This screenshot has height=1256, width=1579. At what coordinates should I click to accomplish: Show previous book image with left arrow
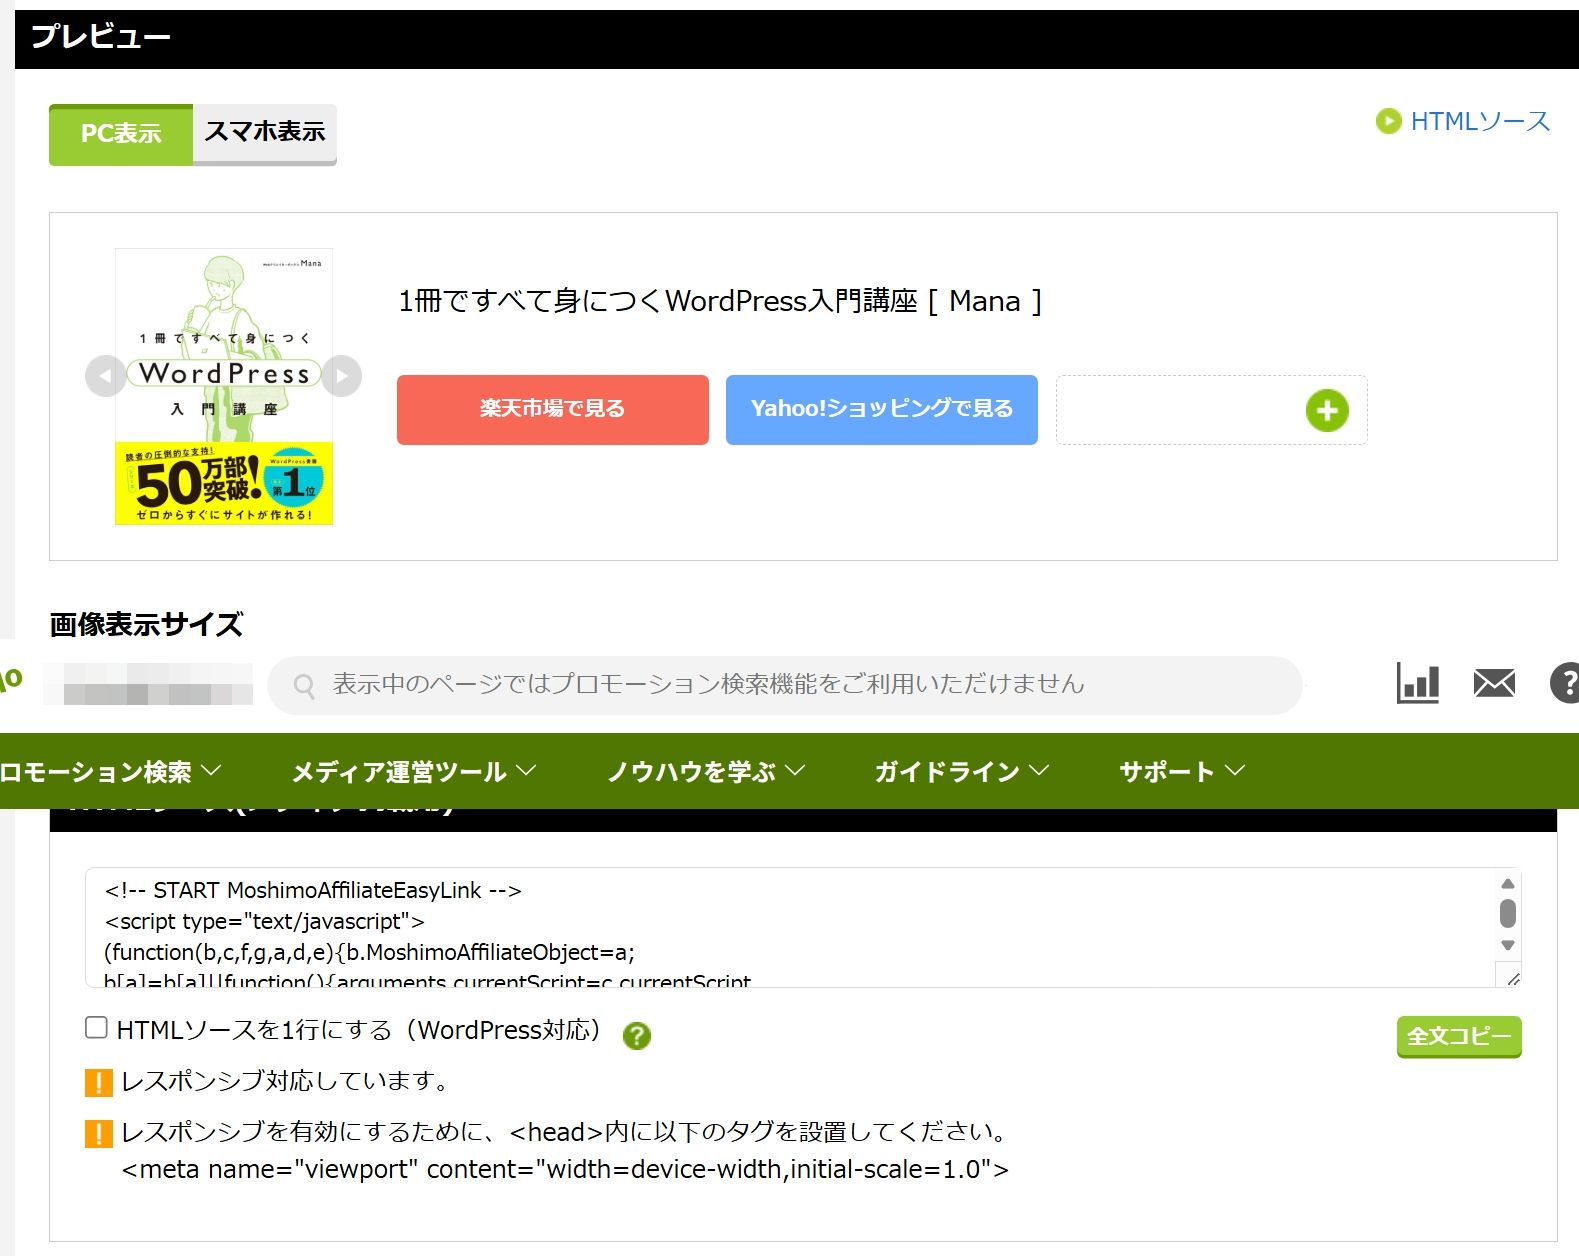[x=105, y=377]
